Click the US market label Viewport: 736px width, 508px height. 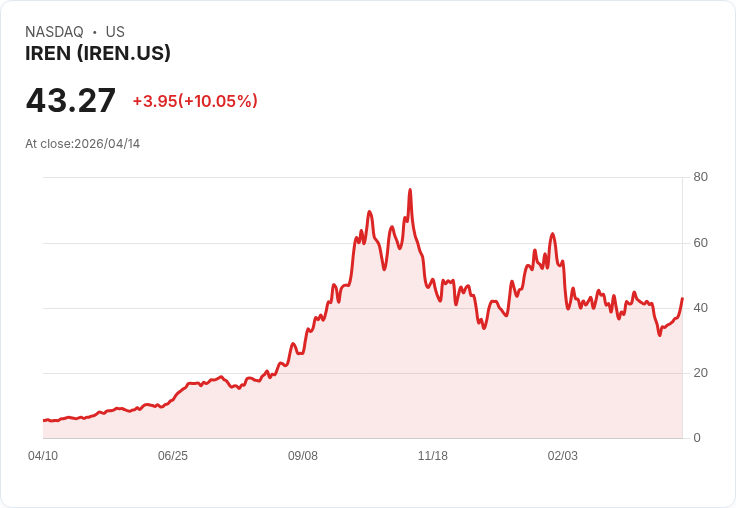tap(115, 32)
